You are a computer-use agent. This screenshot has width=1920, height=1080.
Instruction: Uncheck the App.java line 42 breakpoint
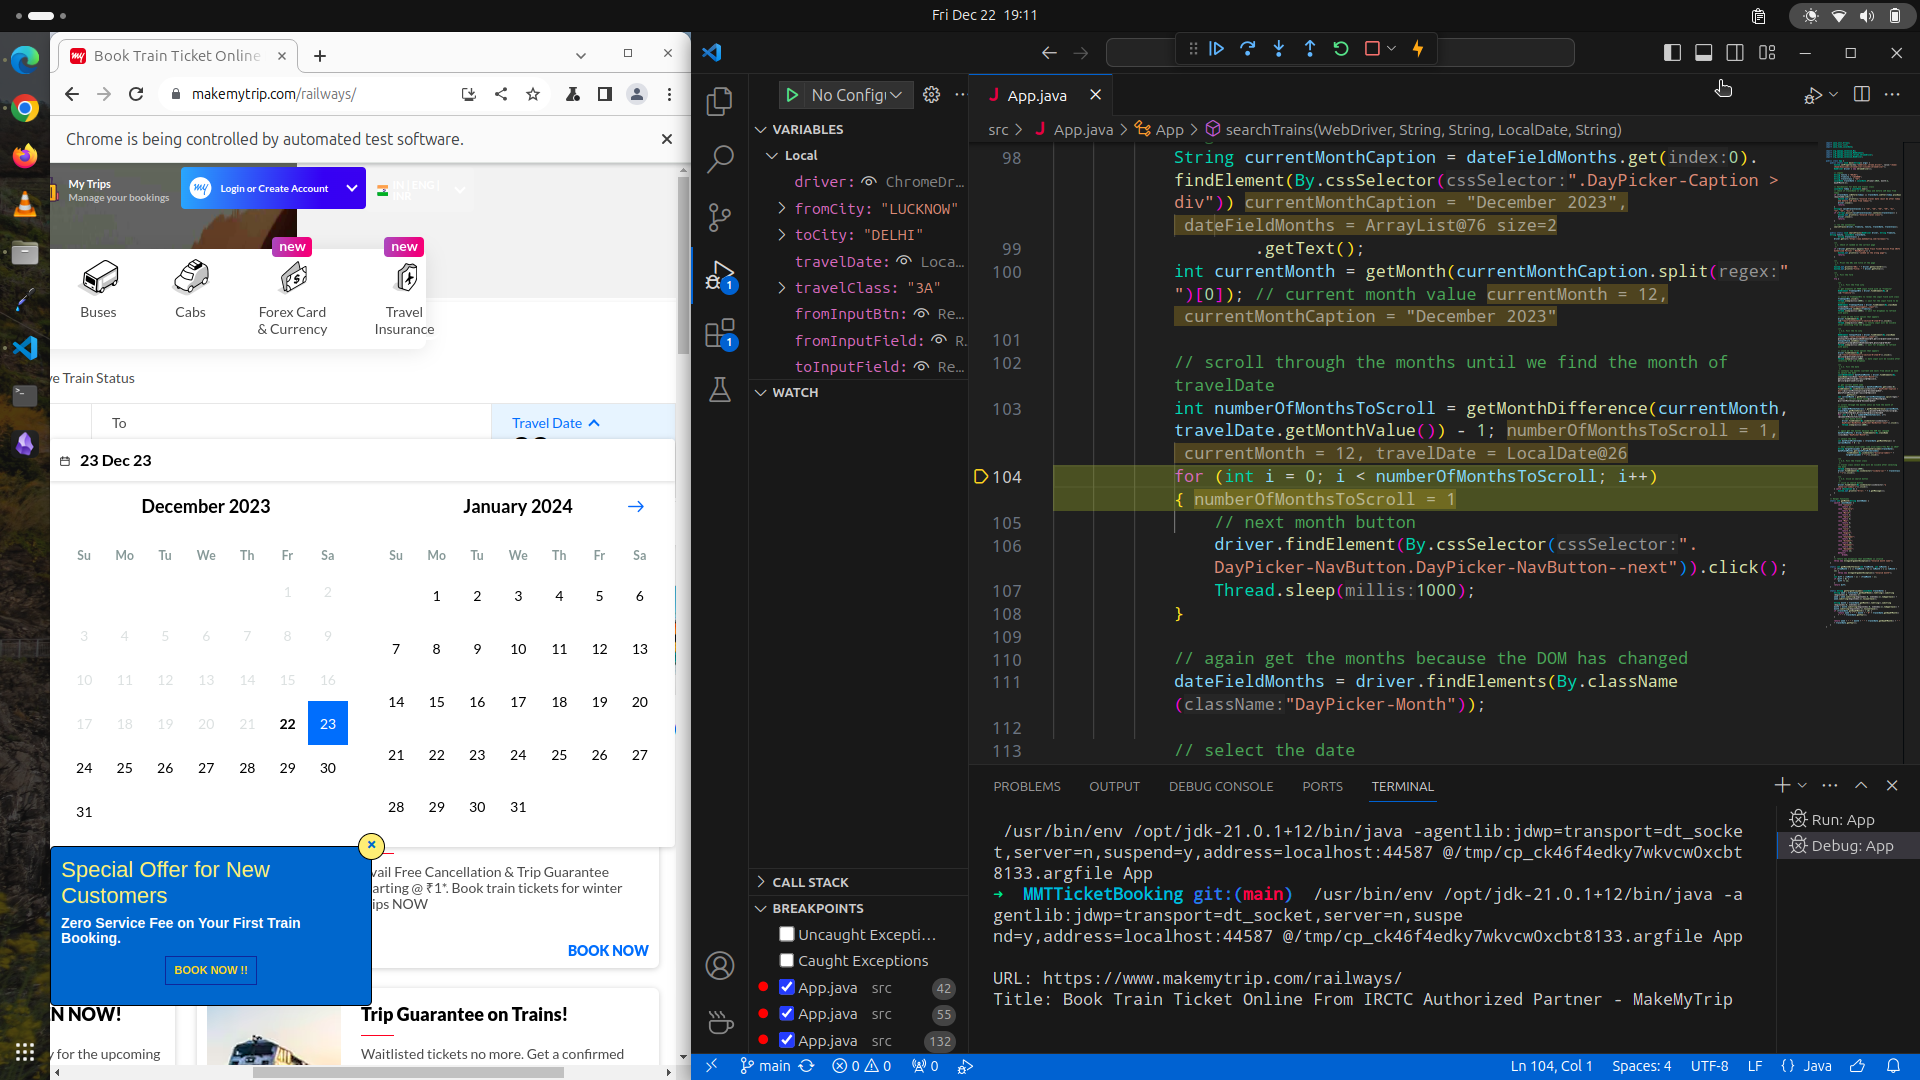(x=787, y=987)
